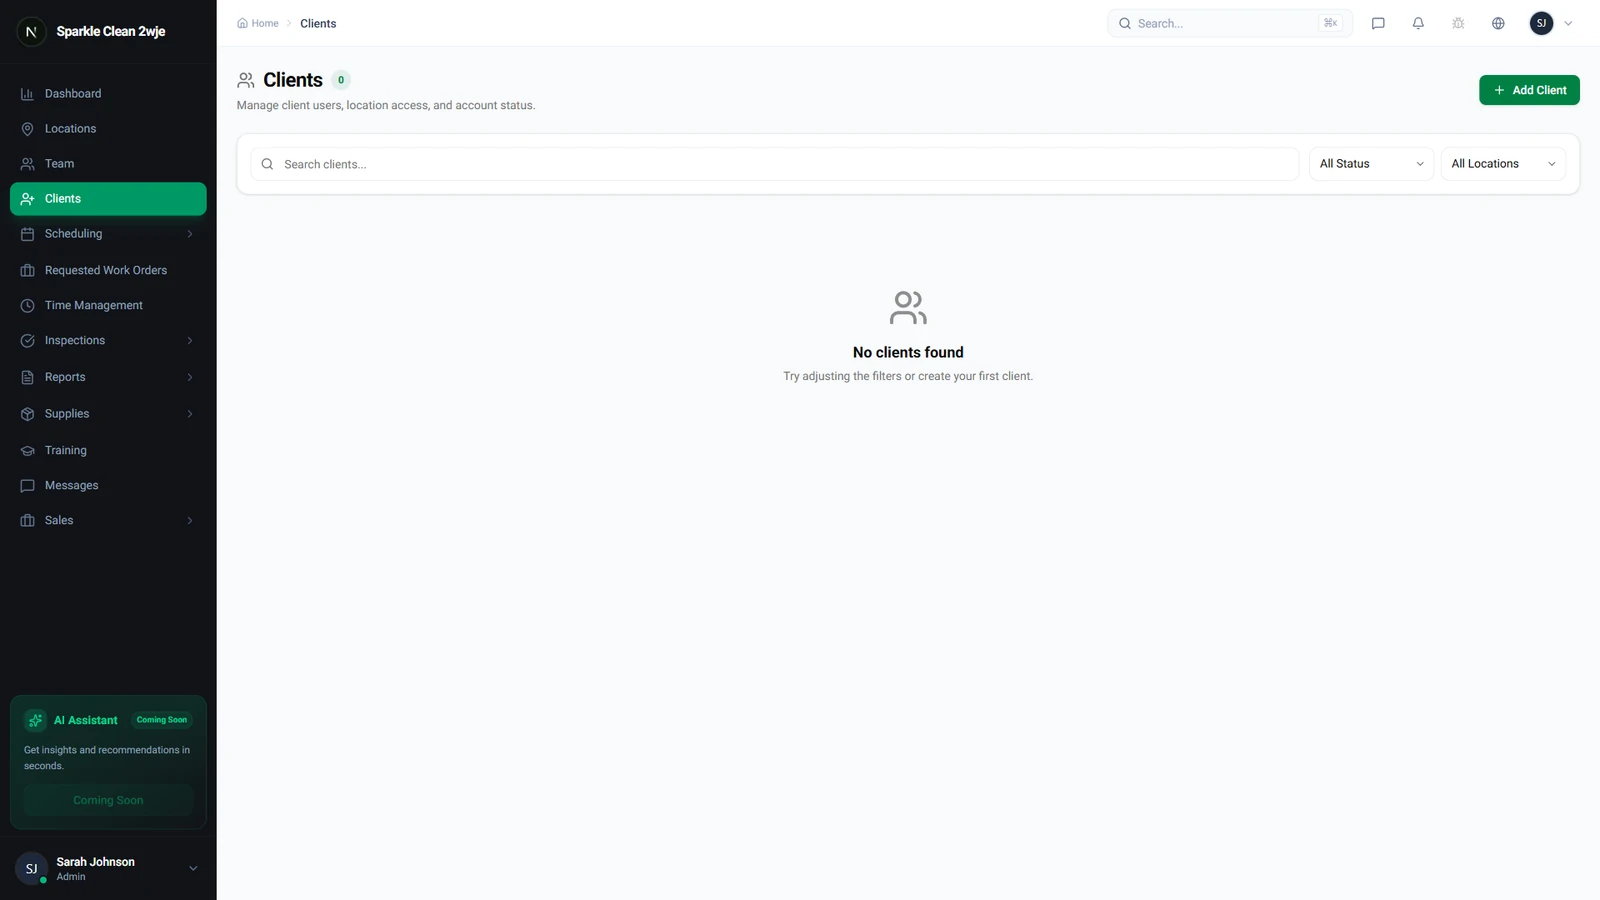The height and width of the screenshot is (900, 1600).
Task: Open Messages from sidebar
Action: [108, 486]
